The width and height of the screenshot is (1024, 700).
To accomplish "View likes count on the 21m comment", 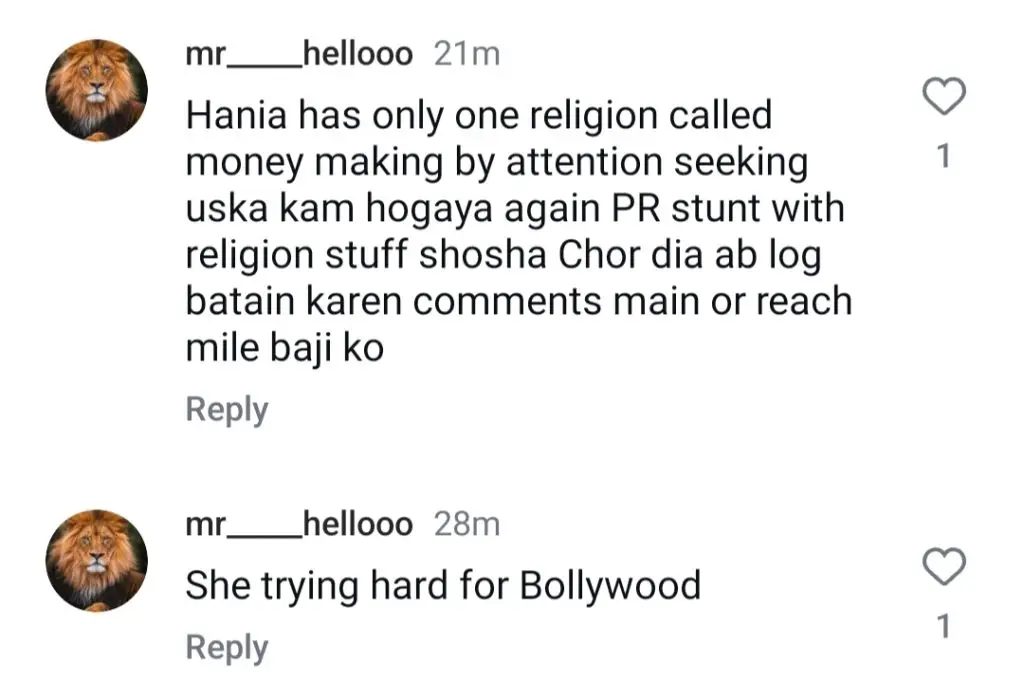I will (x=943, y=157).
